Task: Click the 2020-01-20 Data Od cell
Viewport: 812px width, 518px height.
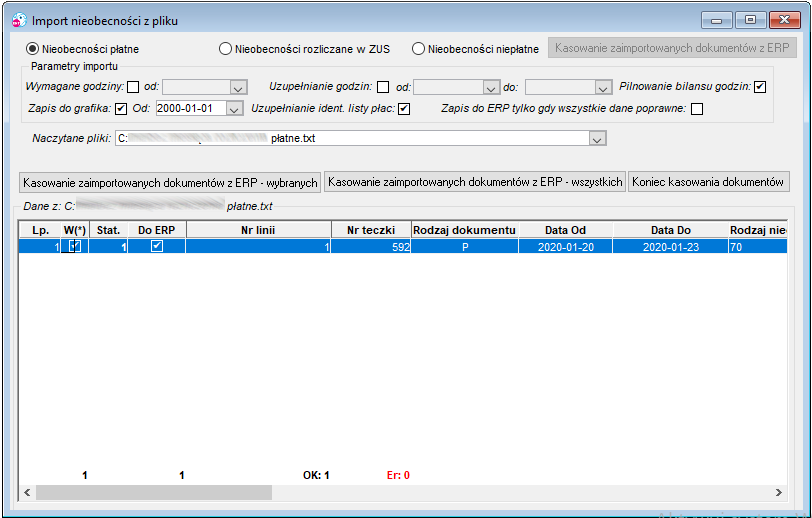Action: point(566,247)
